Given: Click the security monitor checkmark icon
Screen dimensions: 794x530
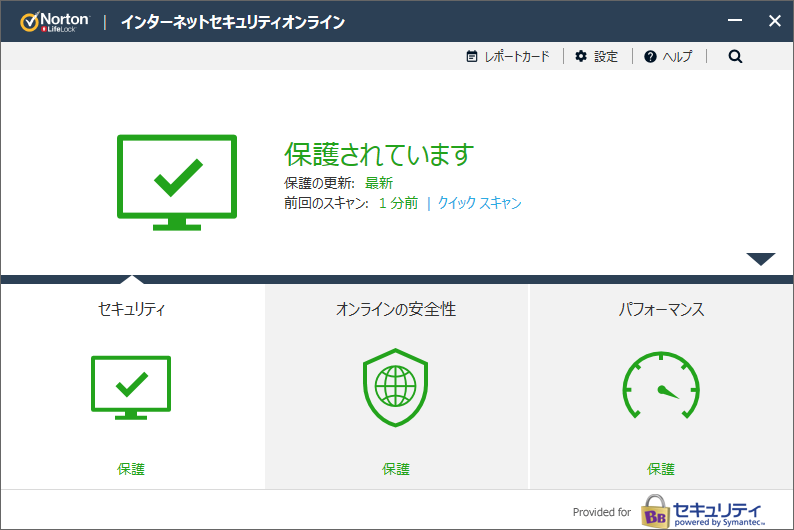Looking at the screenshot, I should 131,388.
